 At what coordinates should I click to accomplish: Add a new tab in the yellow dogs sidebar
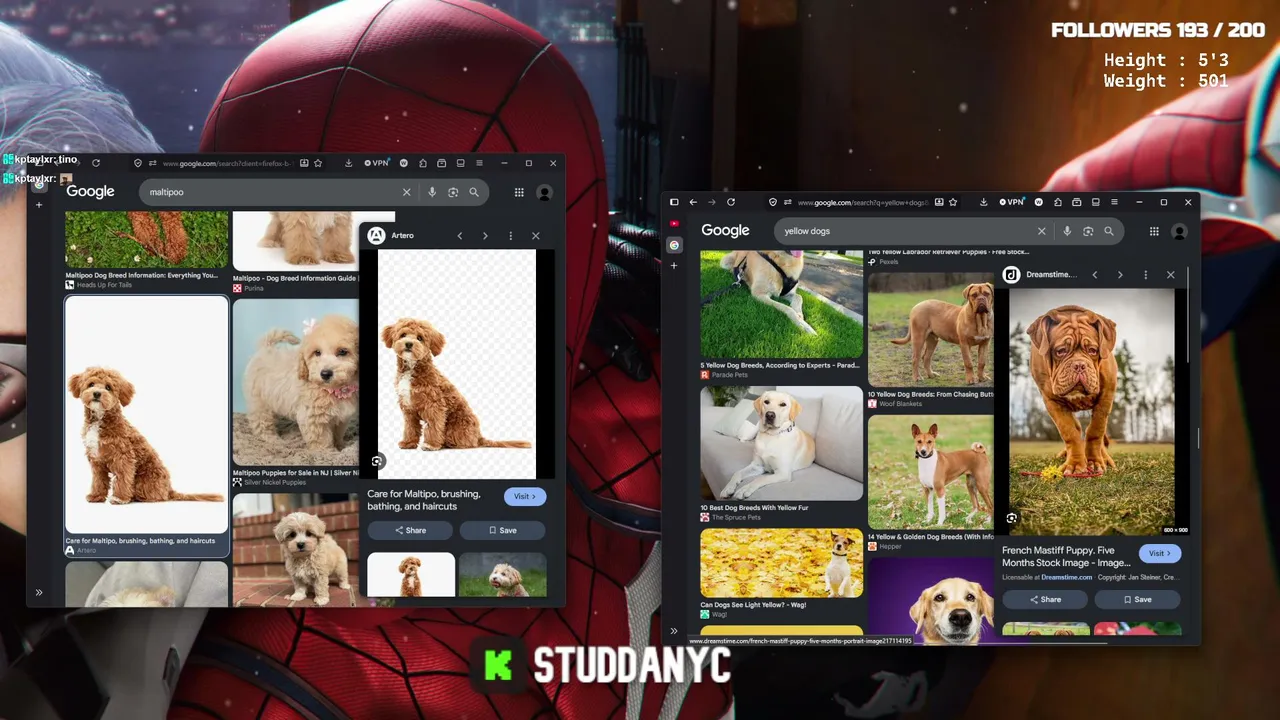click(674, 265)
